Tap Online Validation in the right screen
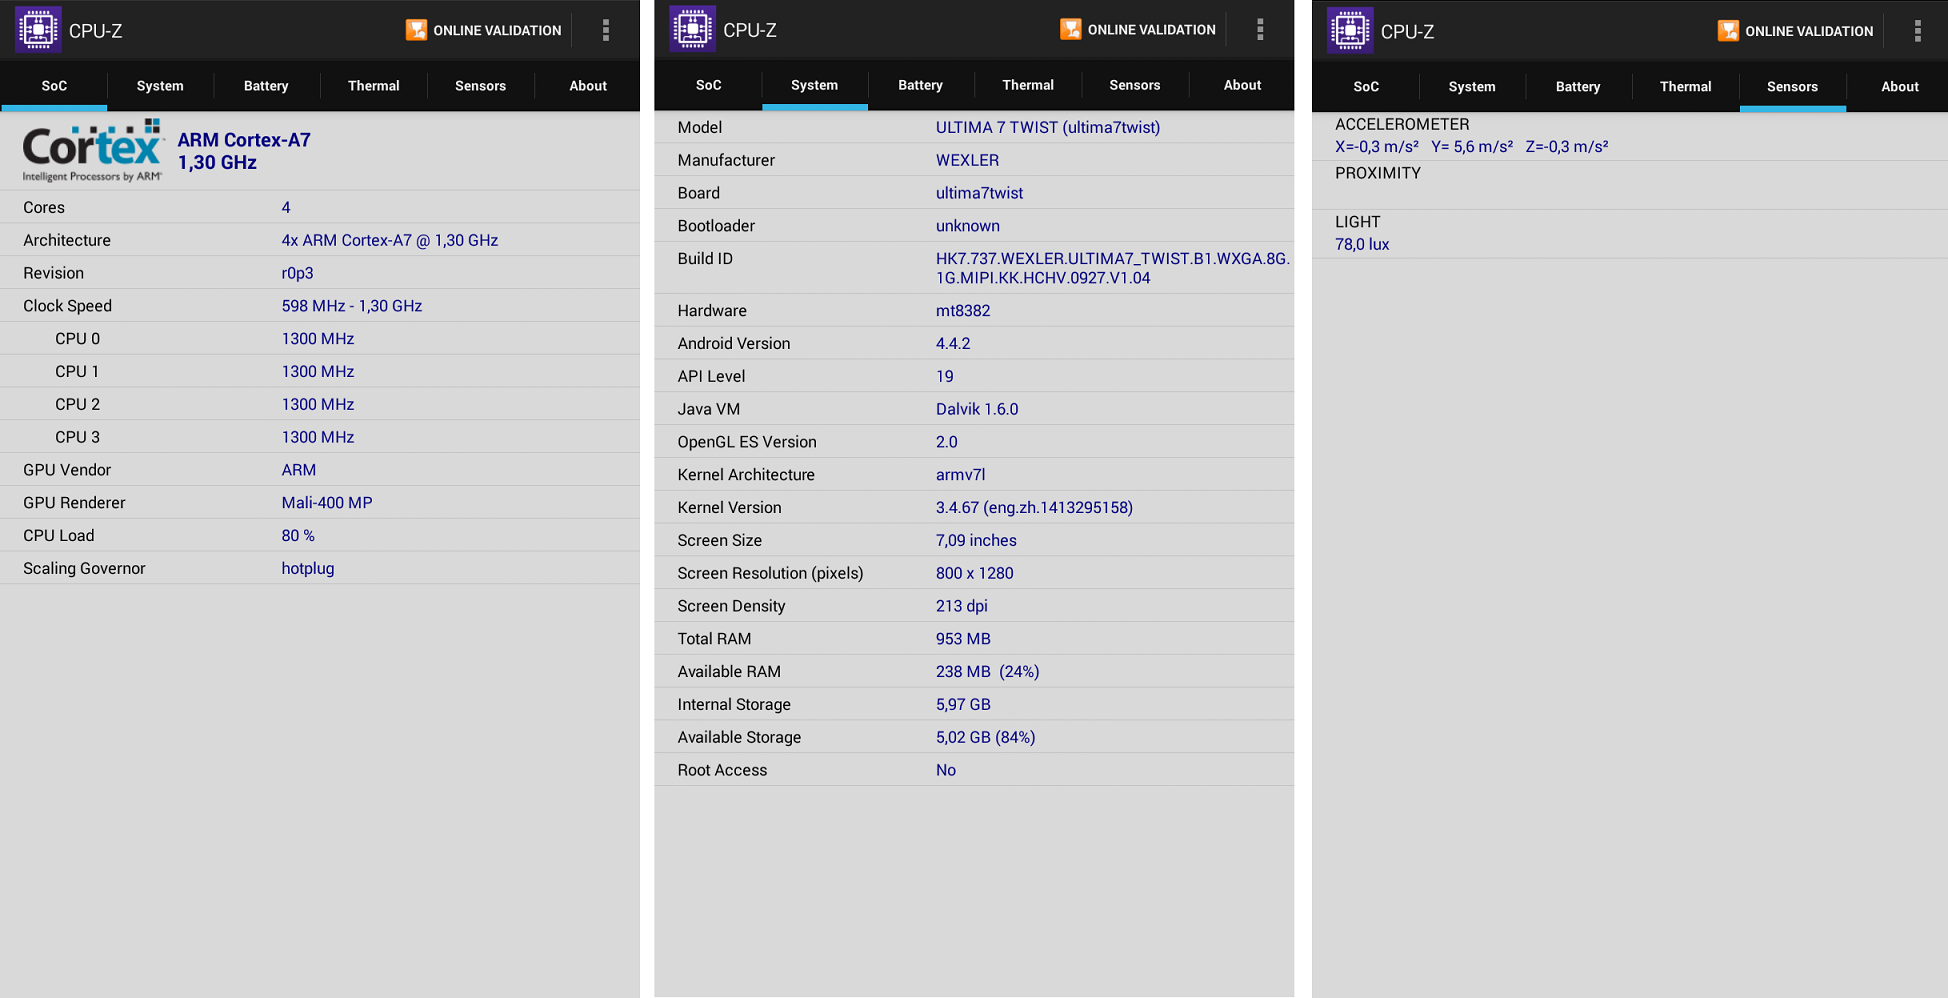The image size is (1948, 998). click(x=1796, y=31)
